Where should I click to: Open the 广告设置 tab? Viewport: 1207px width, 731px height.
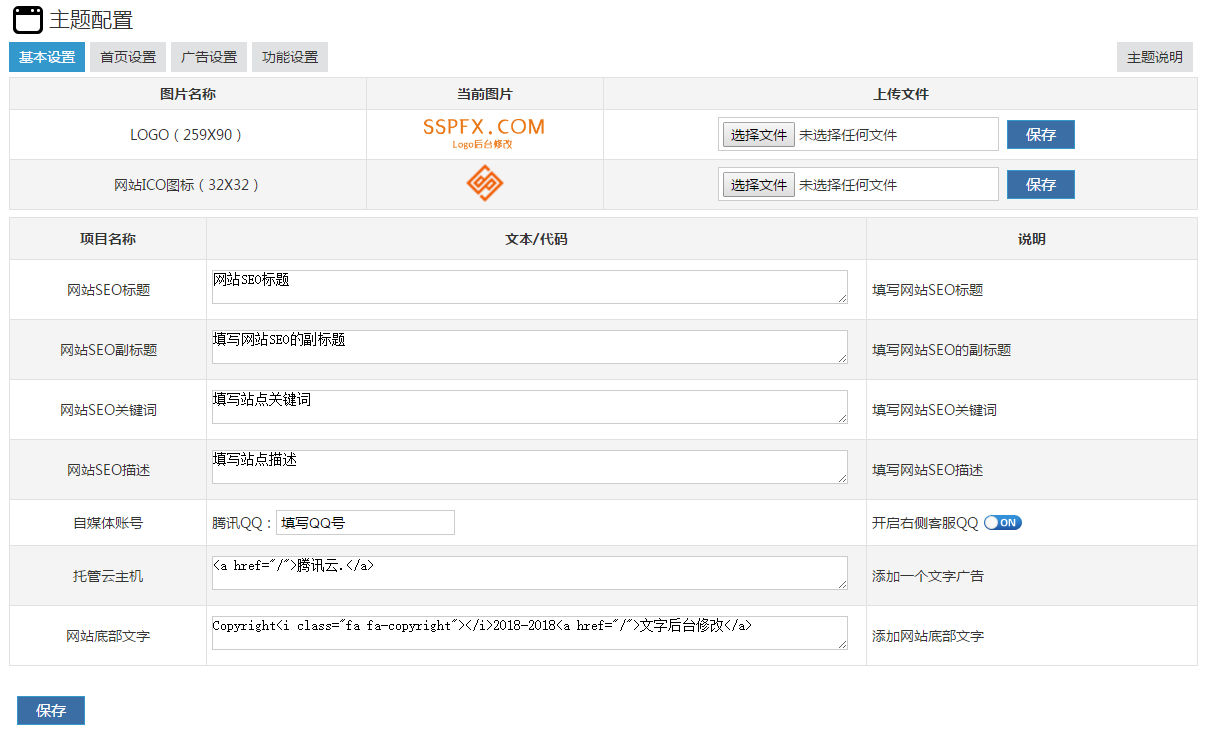coord(209,57)
